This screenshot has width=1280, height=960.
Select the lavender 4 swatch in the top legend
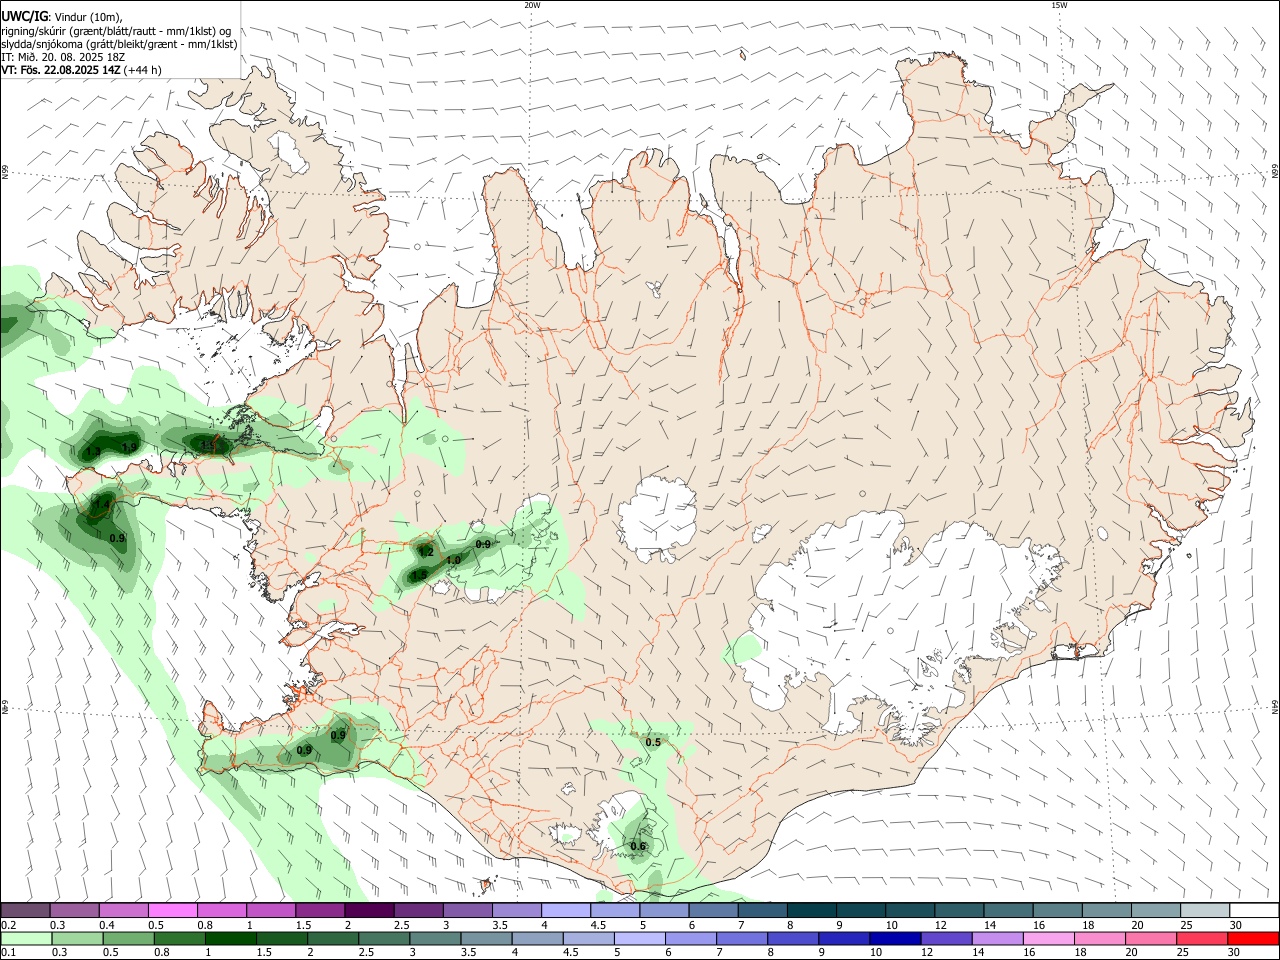click(565, 911)
